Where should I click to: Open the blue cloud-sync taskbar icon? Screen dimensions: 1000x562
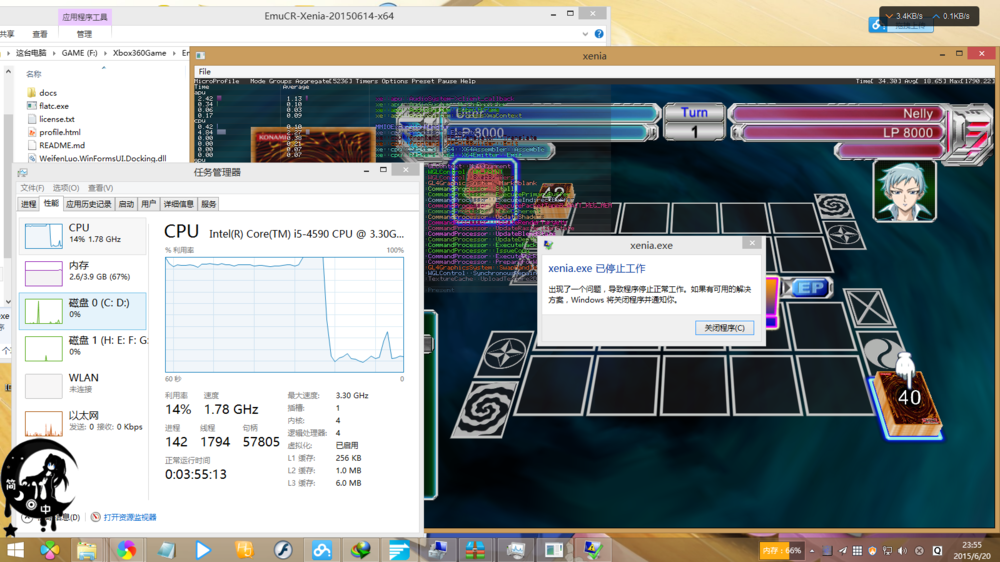tap(321, 549)
